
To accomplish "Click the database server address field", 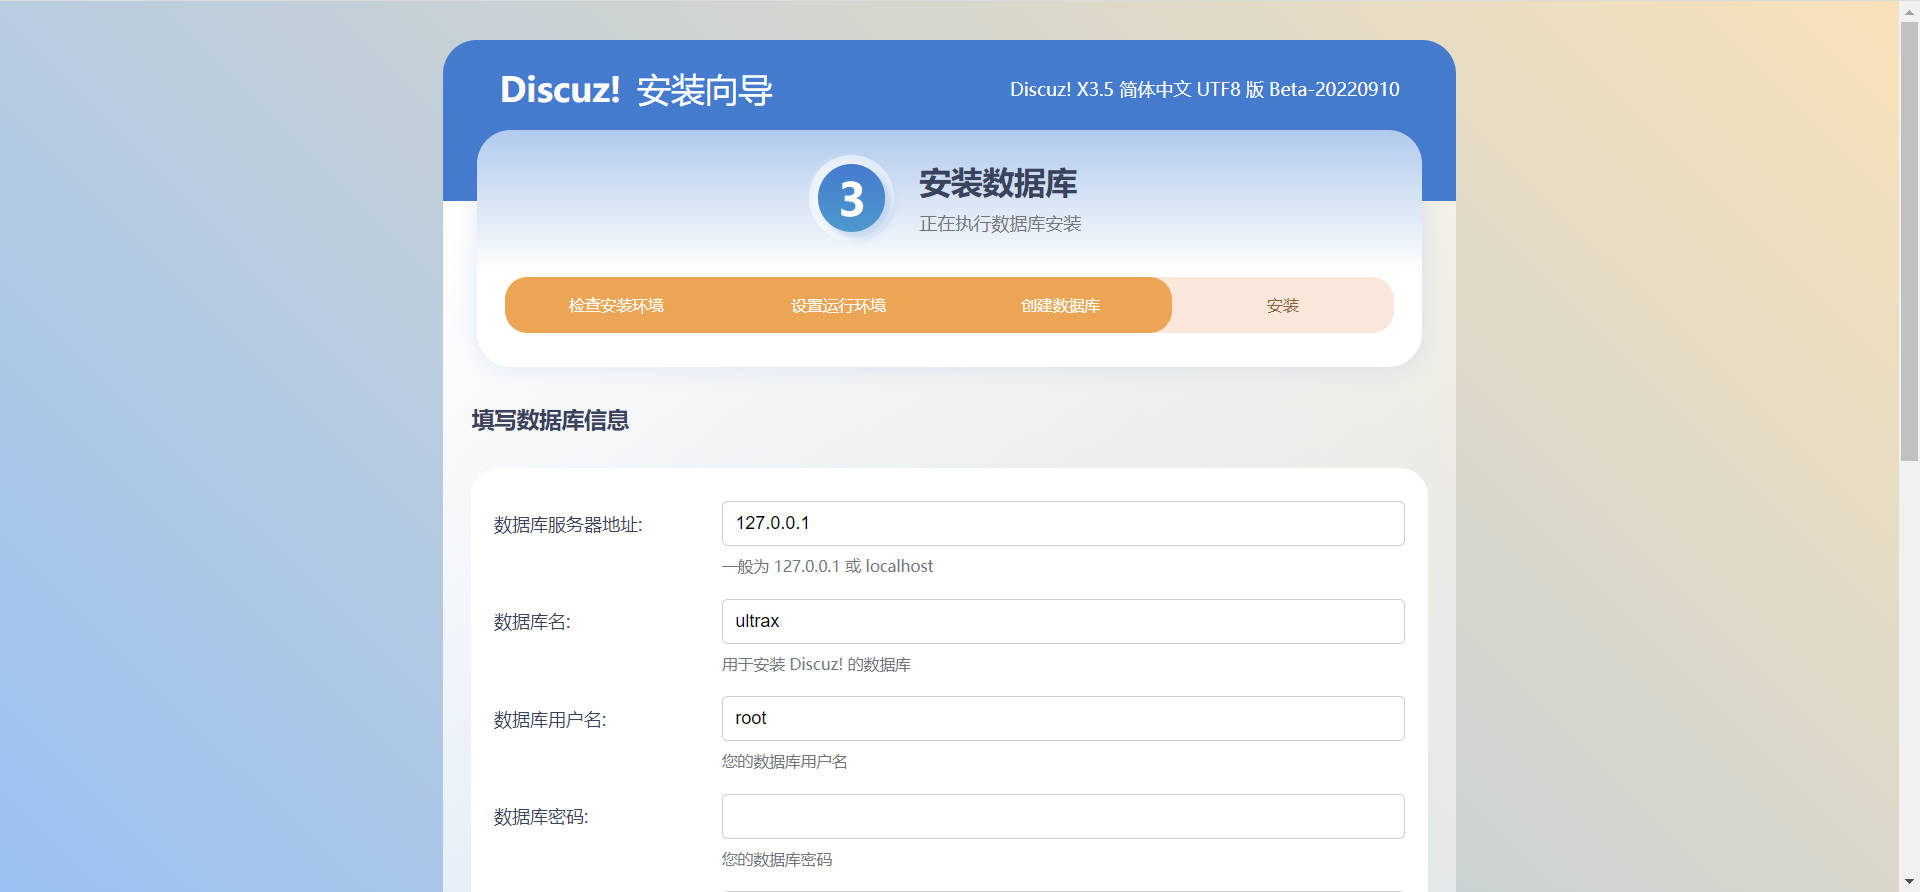I will 1063,523.
